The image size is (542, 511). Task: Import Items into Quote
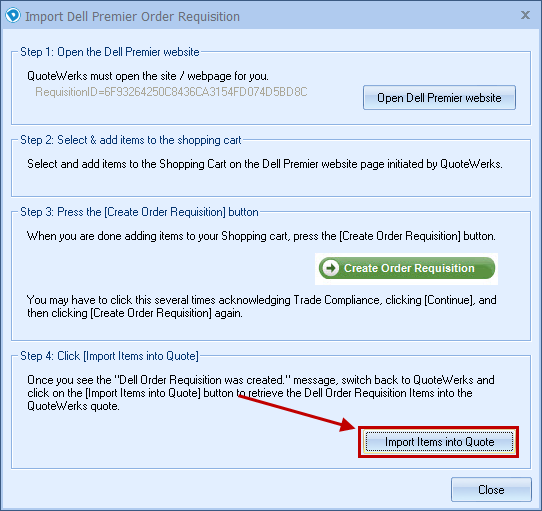[x=439, y=442]
